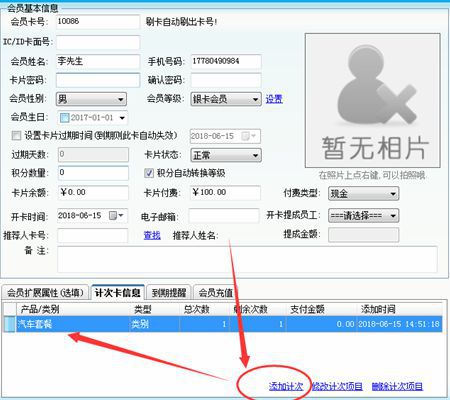Open the 付费类型 dropdown
The height and width of the screenshot is (400, 450).
[x=363, y=193]
